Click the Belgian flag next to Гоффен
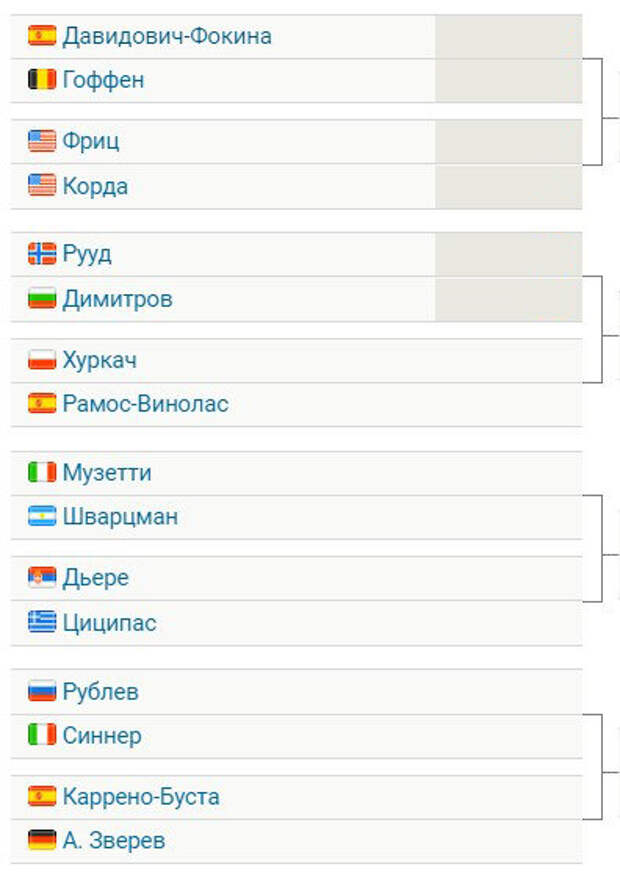 pyautogui.click(x=42, y=79)
